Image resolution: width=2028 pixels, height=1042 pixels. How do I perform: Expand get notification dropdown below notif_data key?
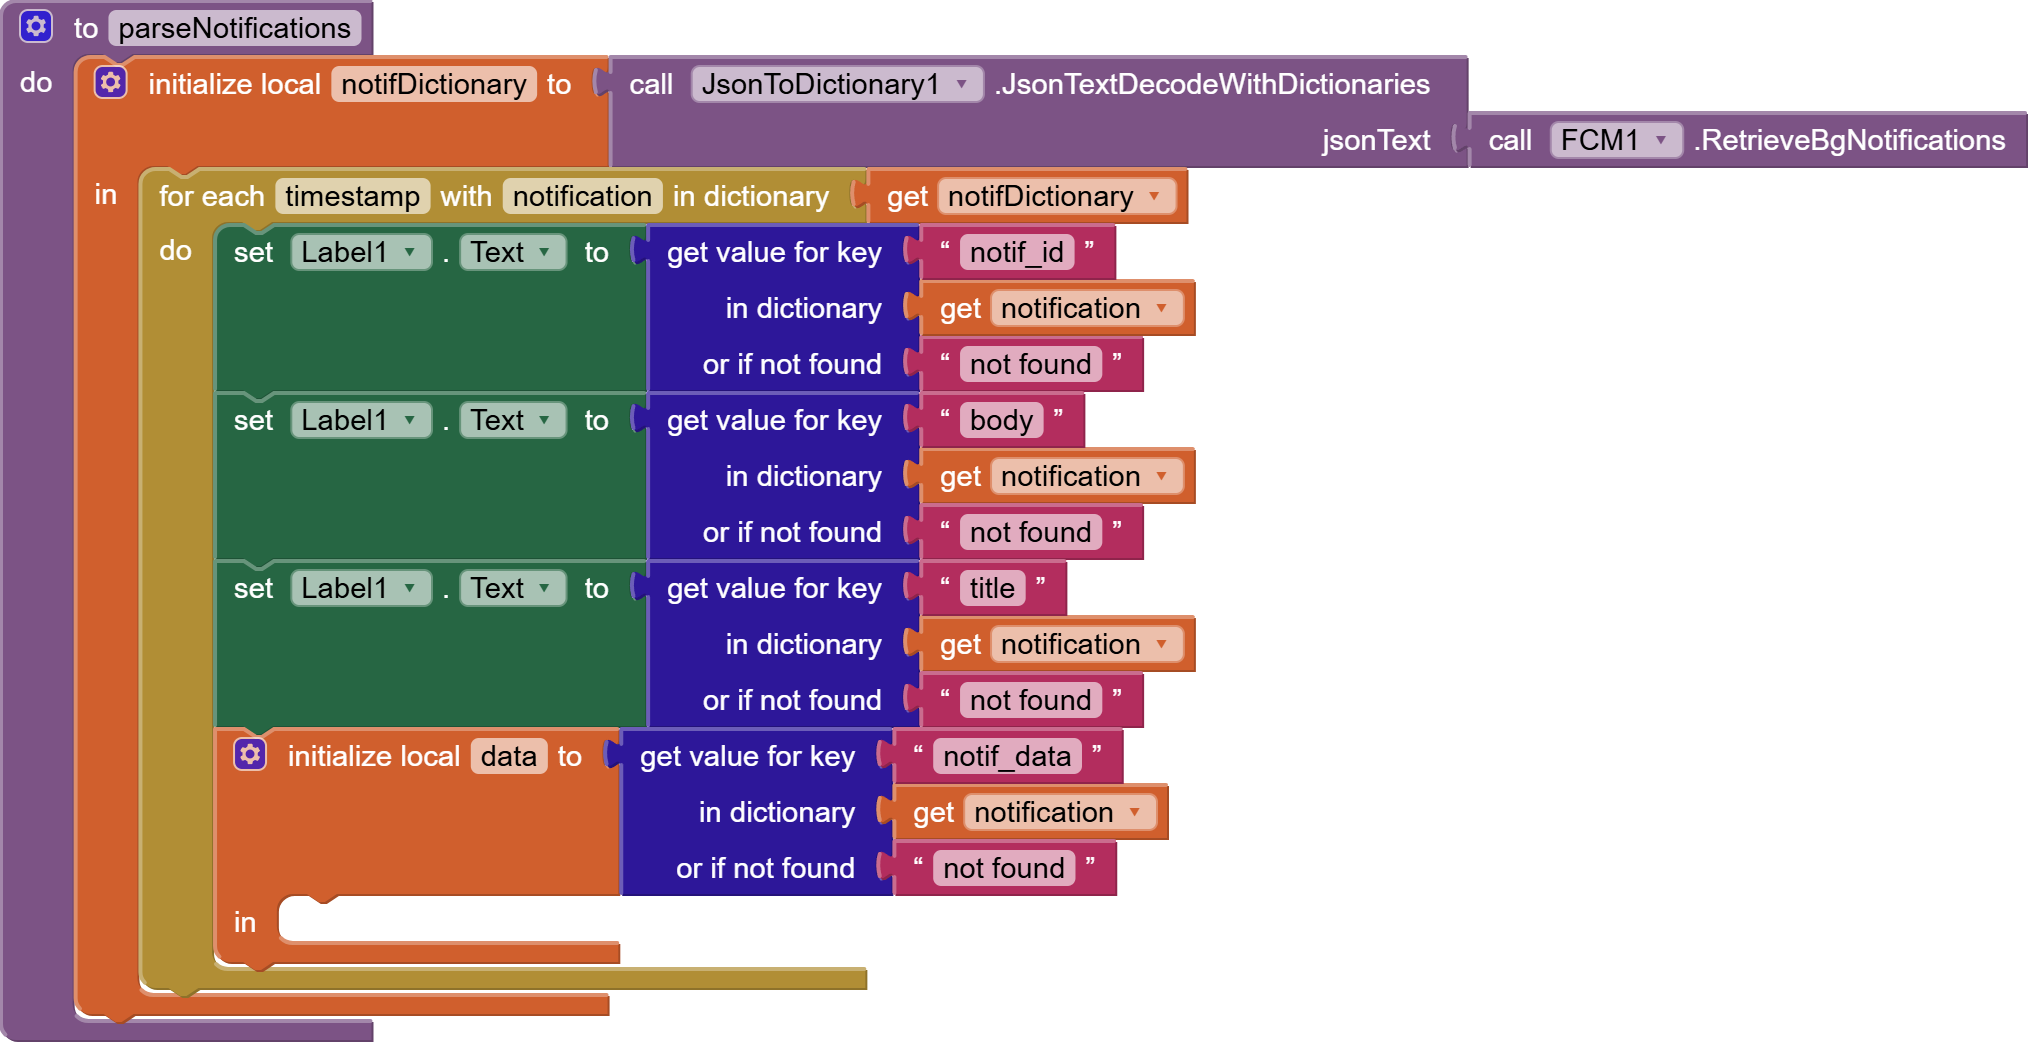[x=1134, y=812]
